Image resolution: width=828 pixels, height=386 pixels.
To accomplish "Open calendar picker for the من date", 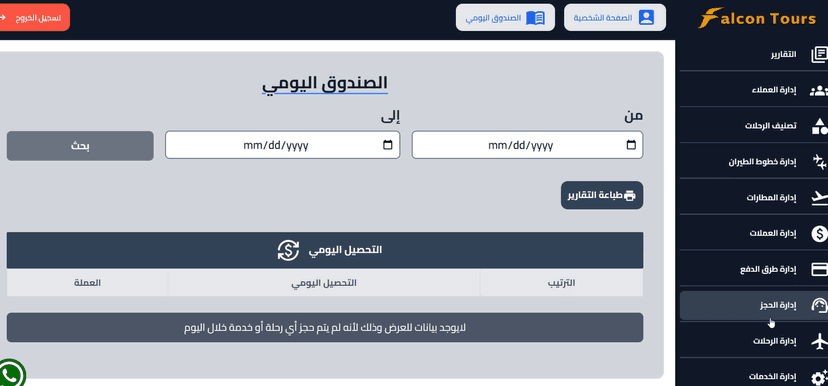I will tap(631, 145).
